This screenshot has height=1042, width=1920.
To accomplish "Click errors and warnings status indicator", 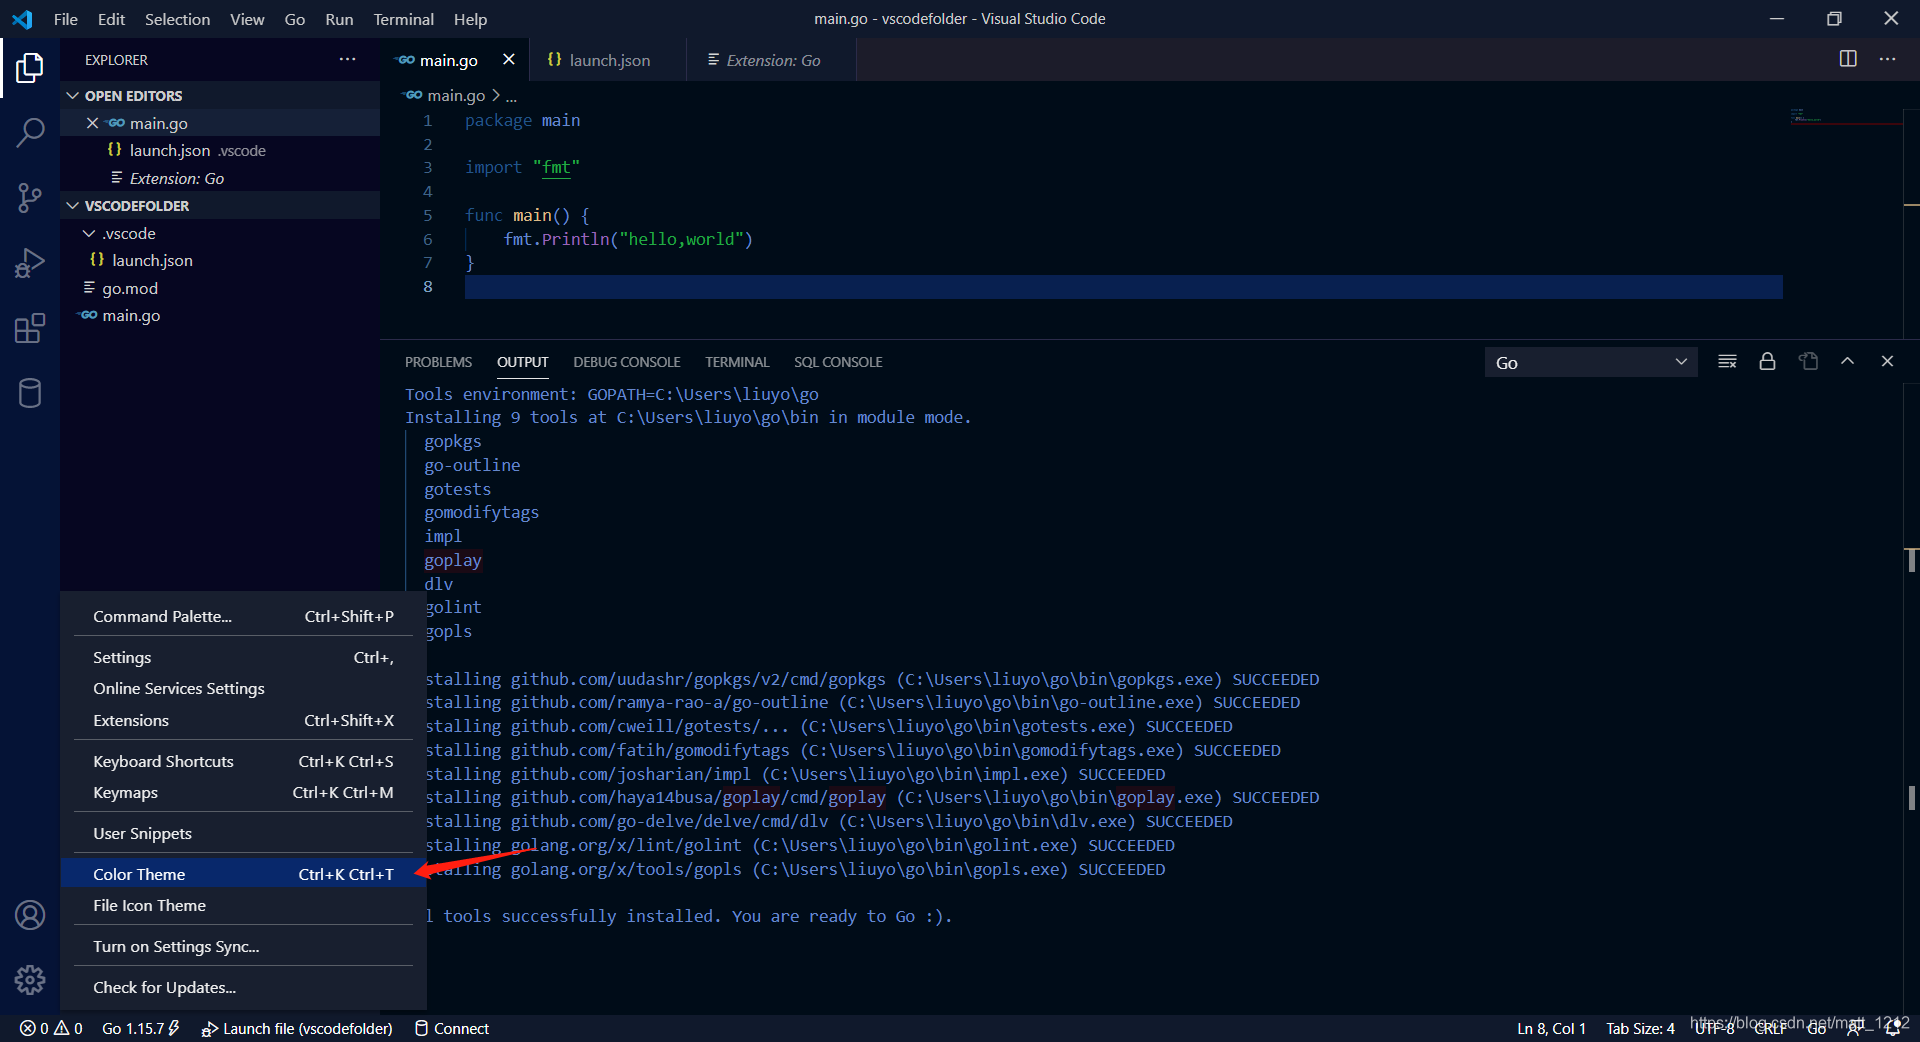I will tap(51, 1028).
